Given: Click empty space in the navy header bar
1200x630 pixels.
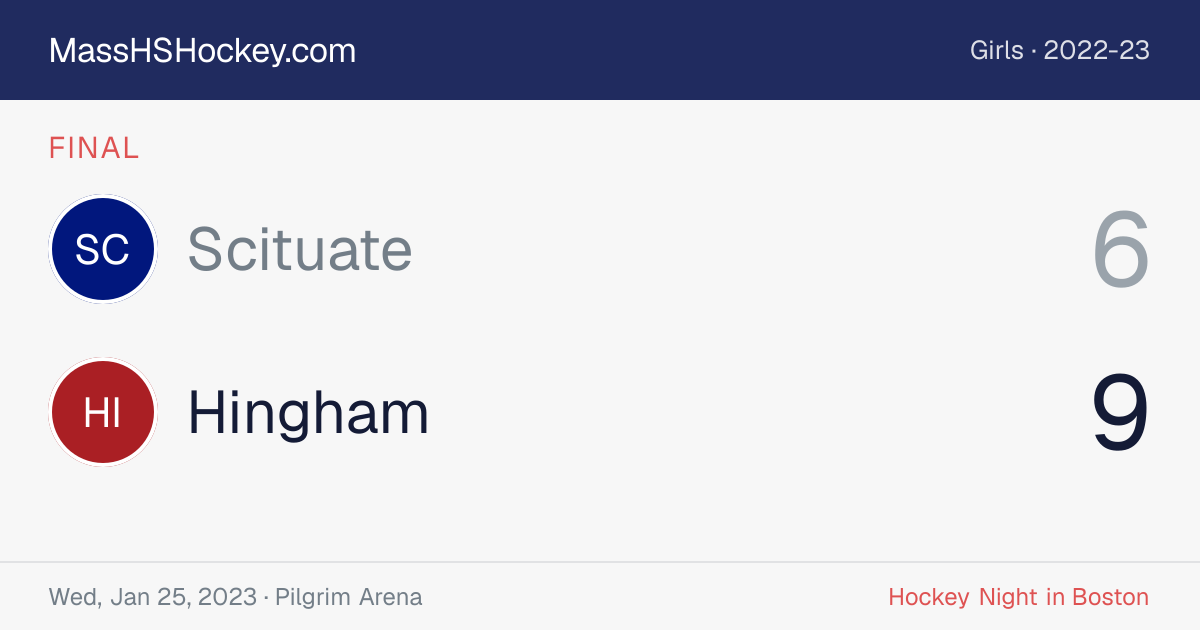Looking at the screenshot, I should click(x=660, y=50).
